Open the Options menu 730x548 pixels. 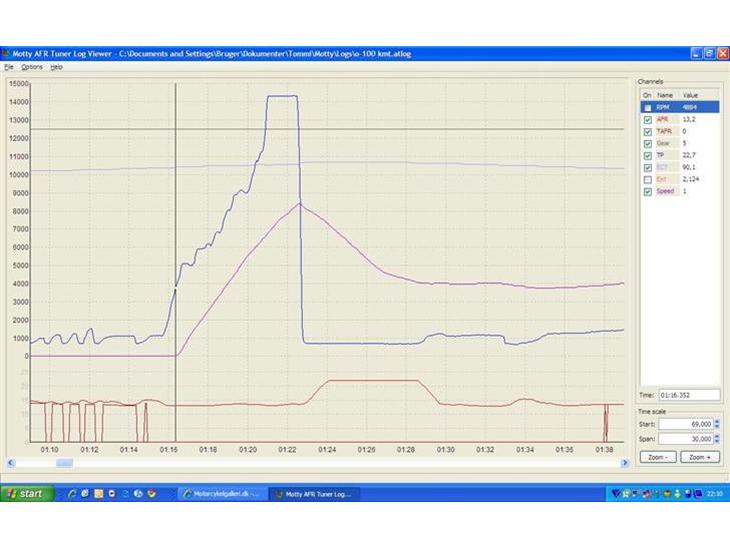(x=32, y=67)
